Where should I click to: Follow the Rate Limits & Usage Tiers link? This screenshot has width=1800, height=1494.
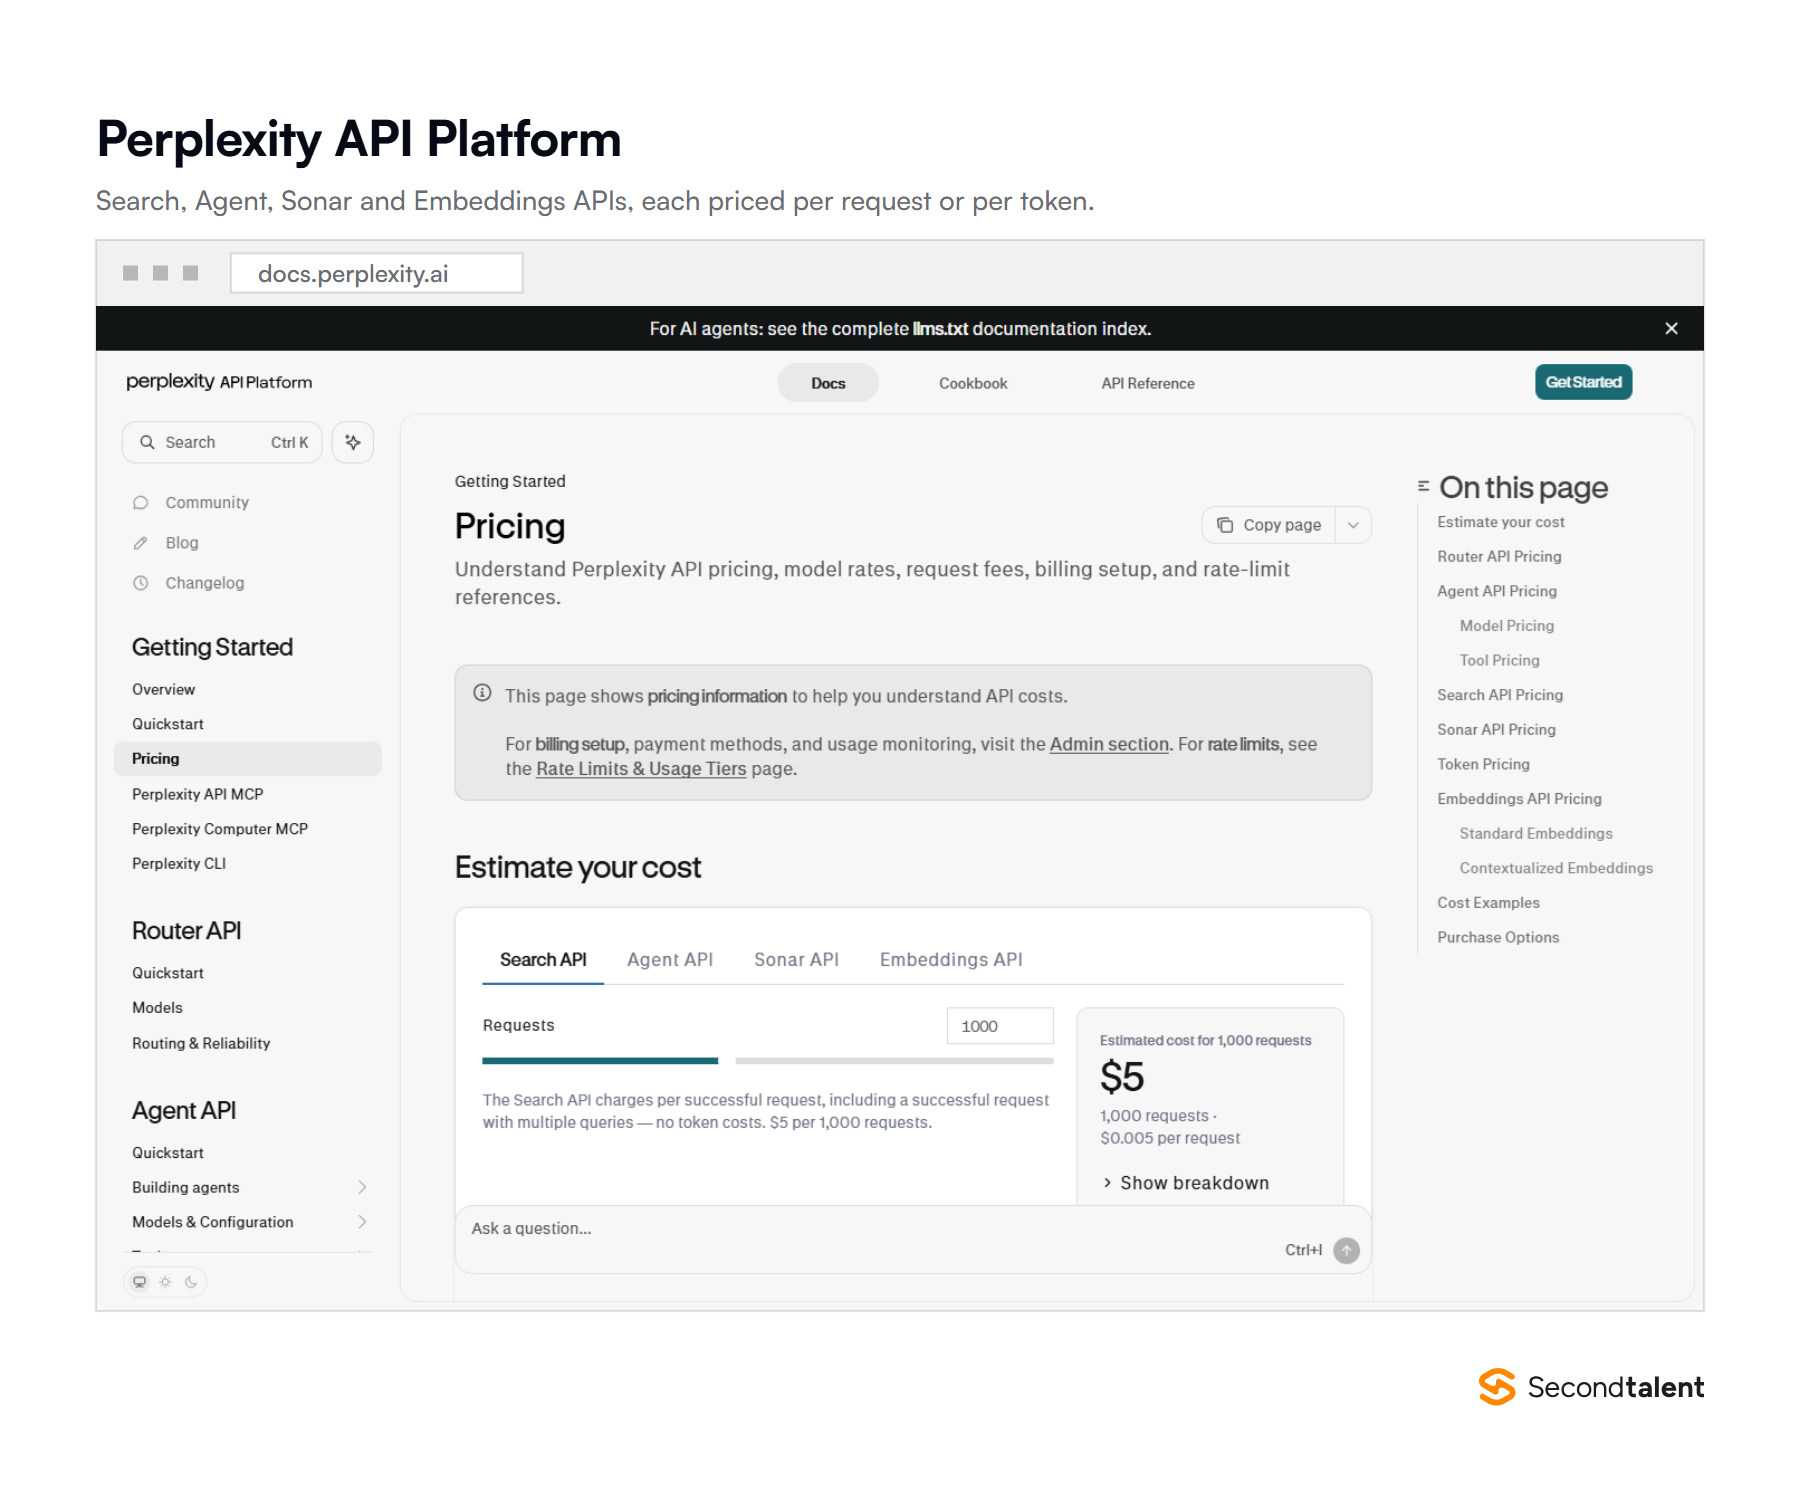tap(641, 769)
